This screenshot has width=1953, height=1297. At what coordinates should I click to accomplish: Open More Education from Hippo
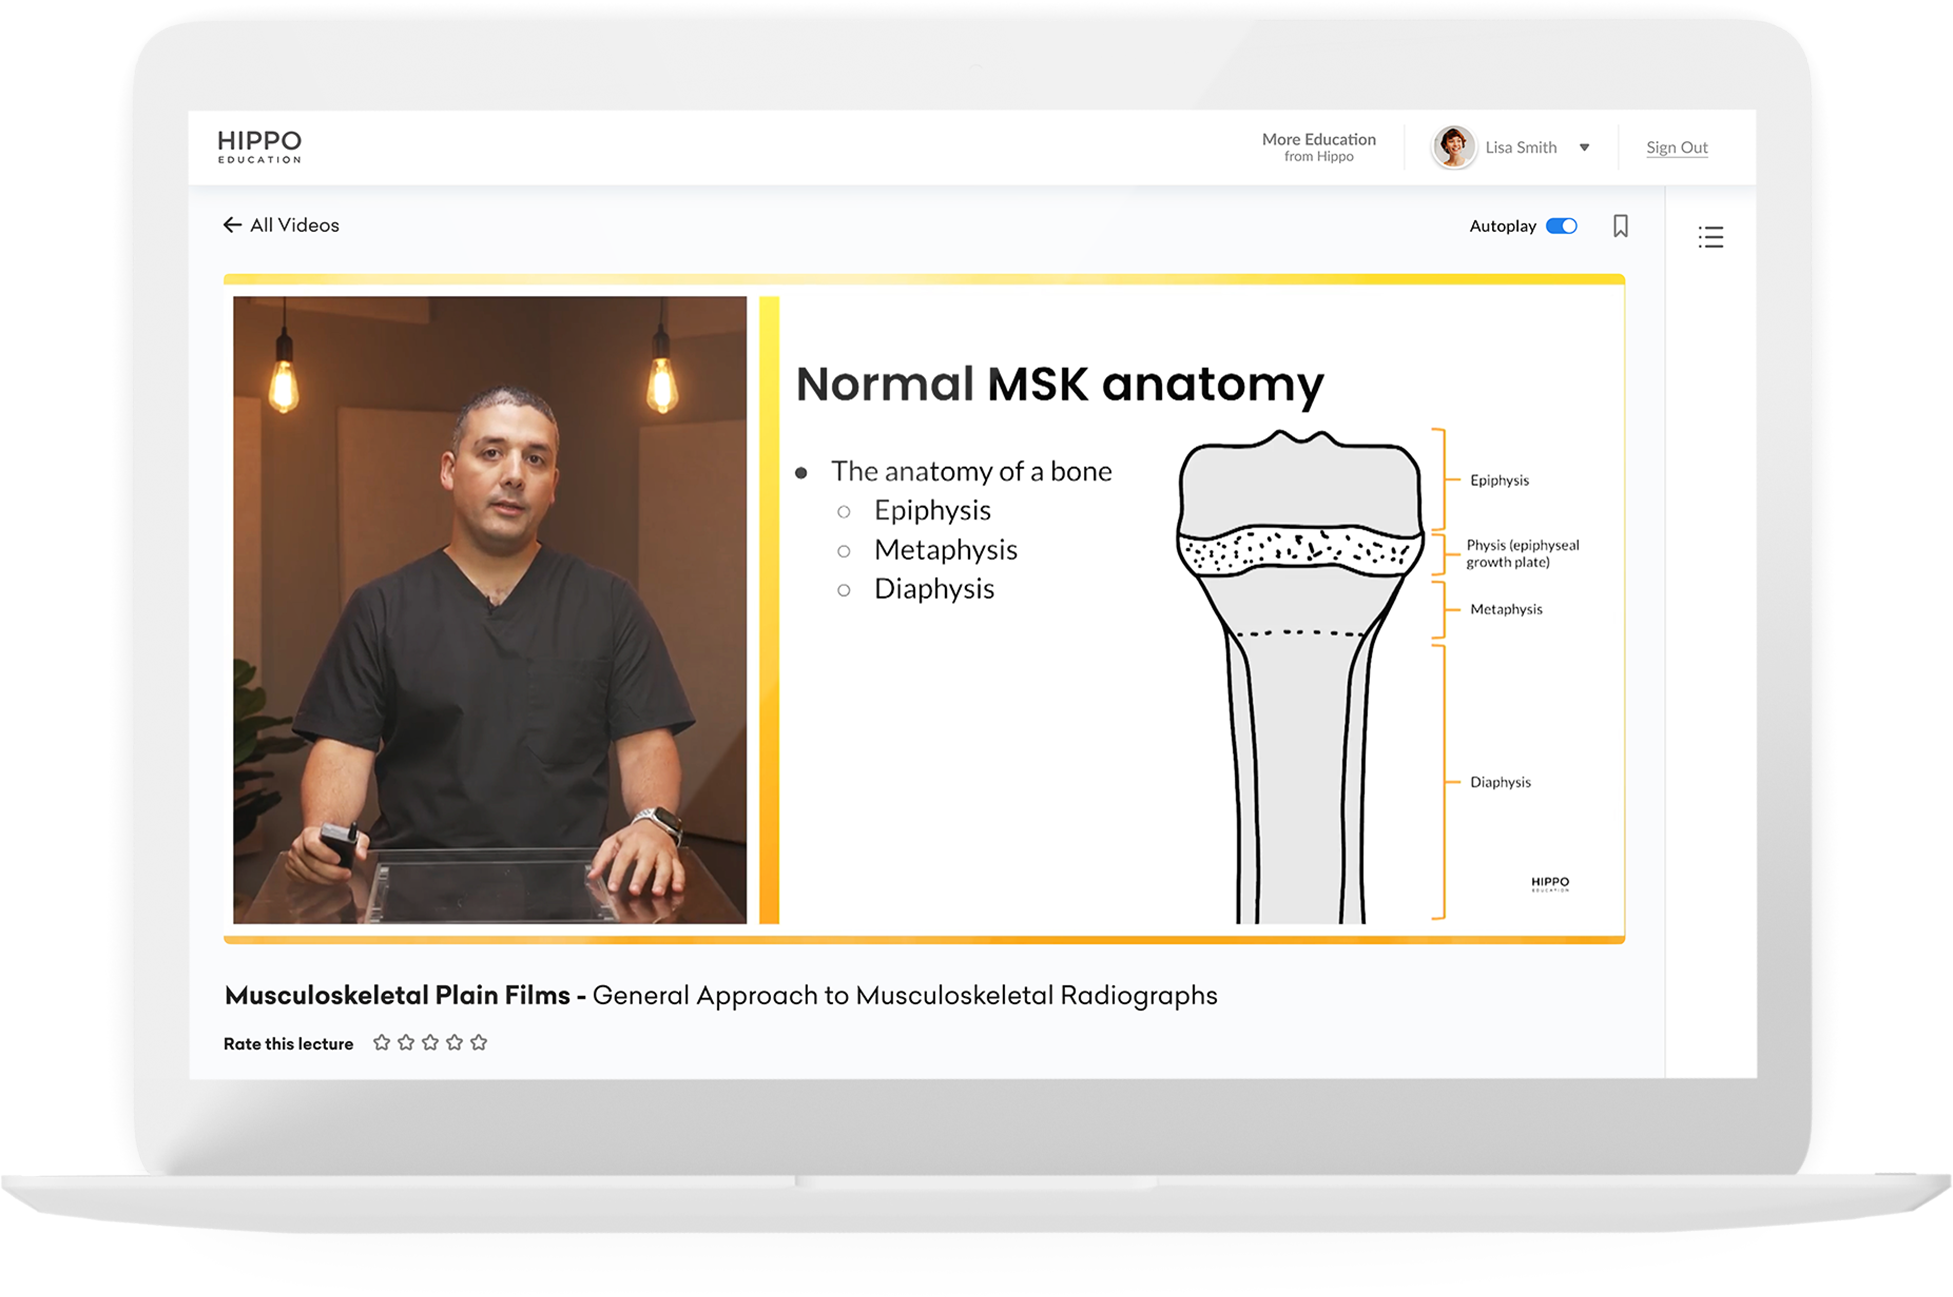[x=1318, y=147]
